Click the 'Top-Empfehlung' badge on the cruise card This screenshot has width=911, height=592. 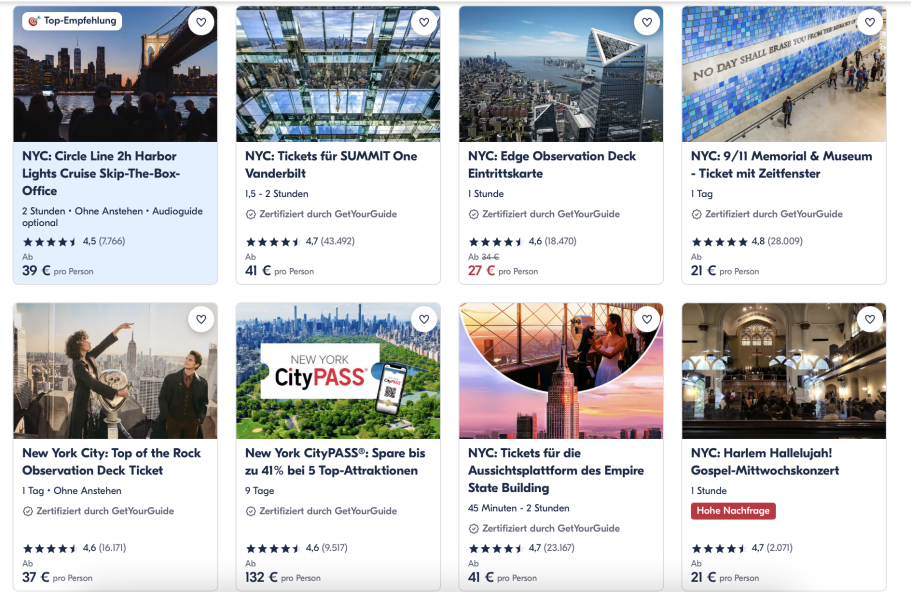[x=73, y=21]
